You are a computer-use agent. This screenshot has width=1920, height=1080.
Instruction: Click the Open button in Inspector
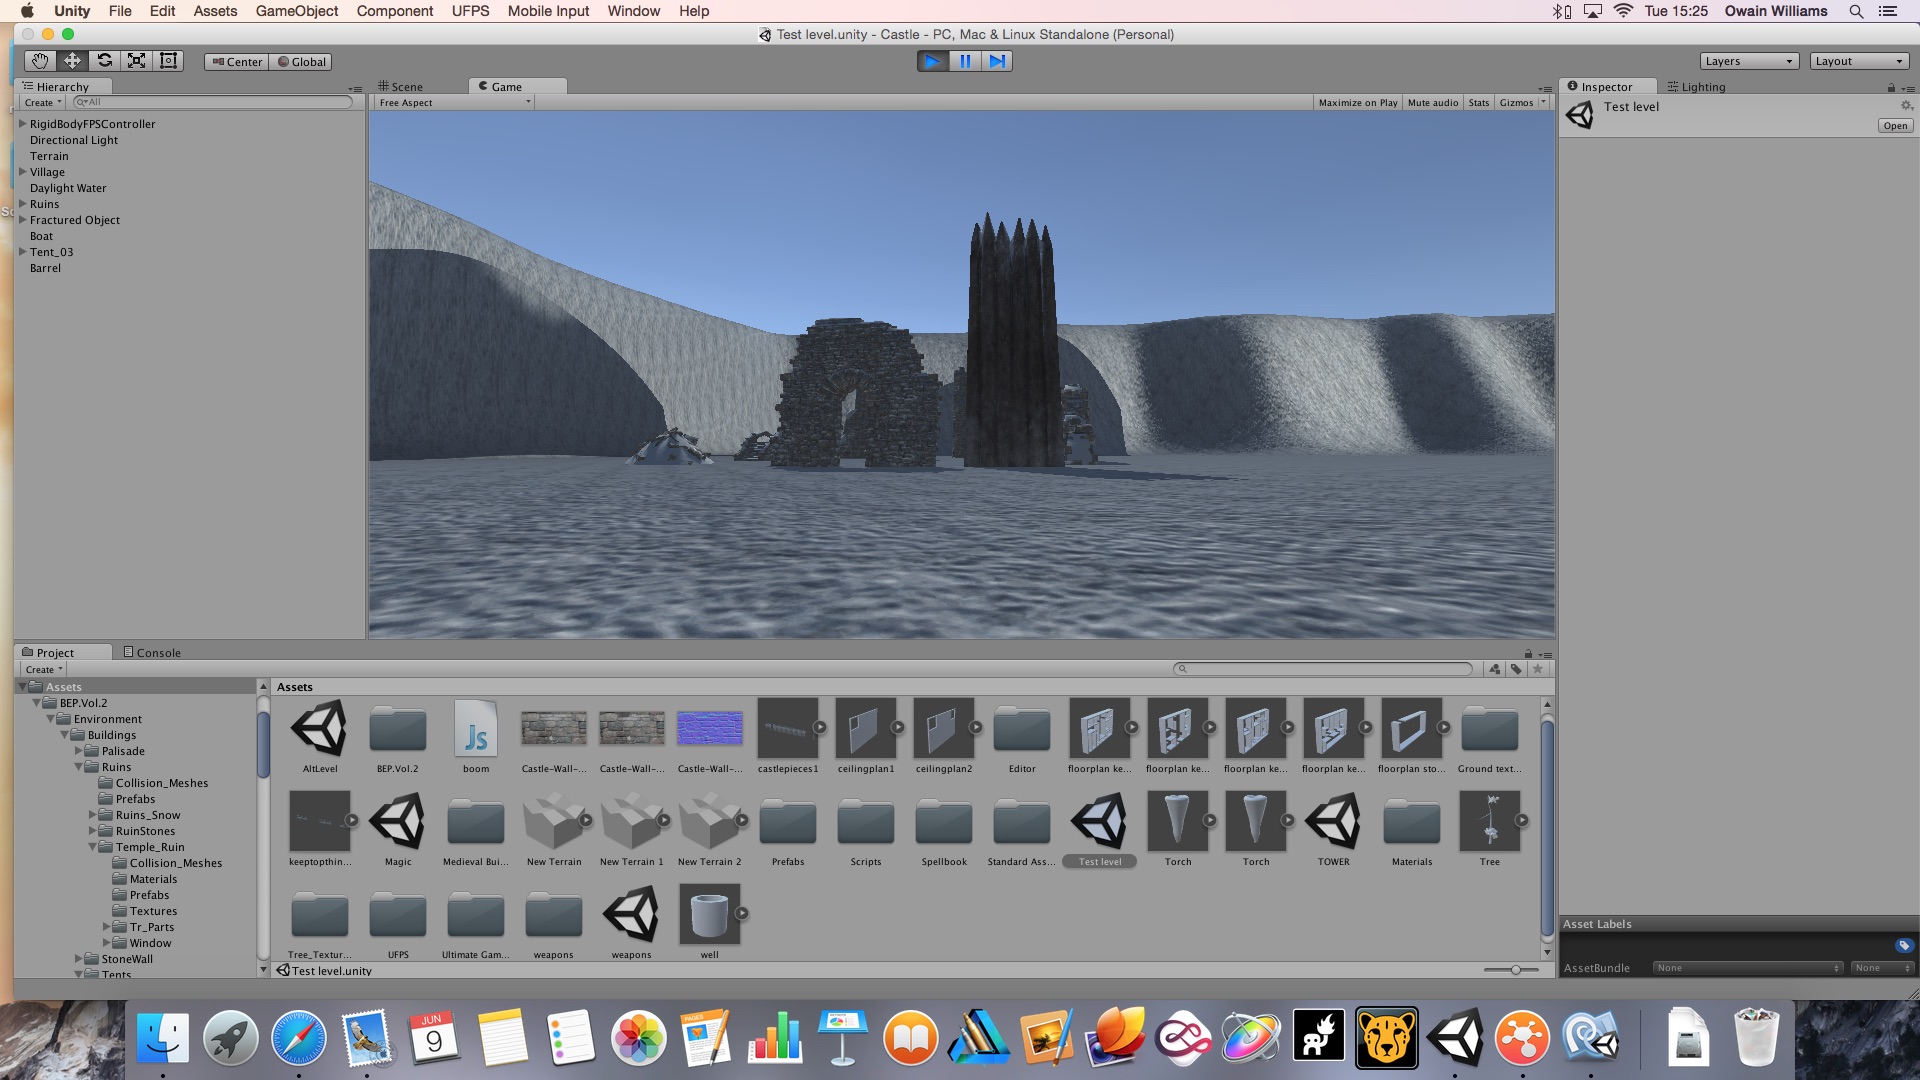pyautogui.click(x=1894, y=126)
